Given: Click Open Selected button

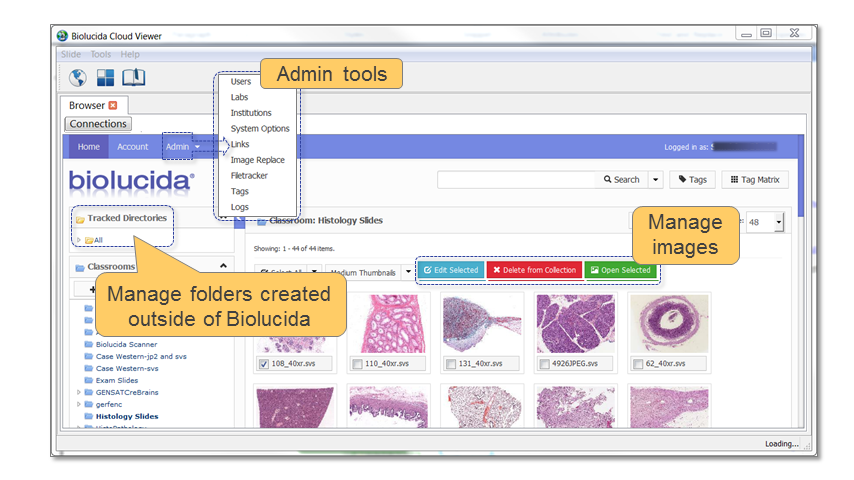Looking at the screenshot, I should [620, 270].
